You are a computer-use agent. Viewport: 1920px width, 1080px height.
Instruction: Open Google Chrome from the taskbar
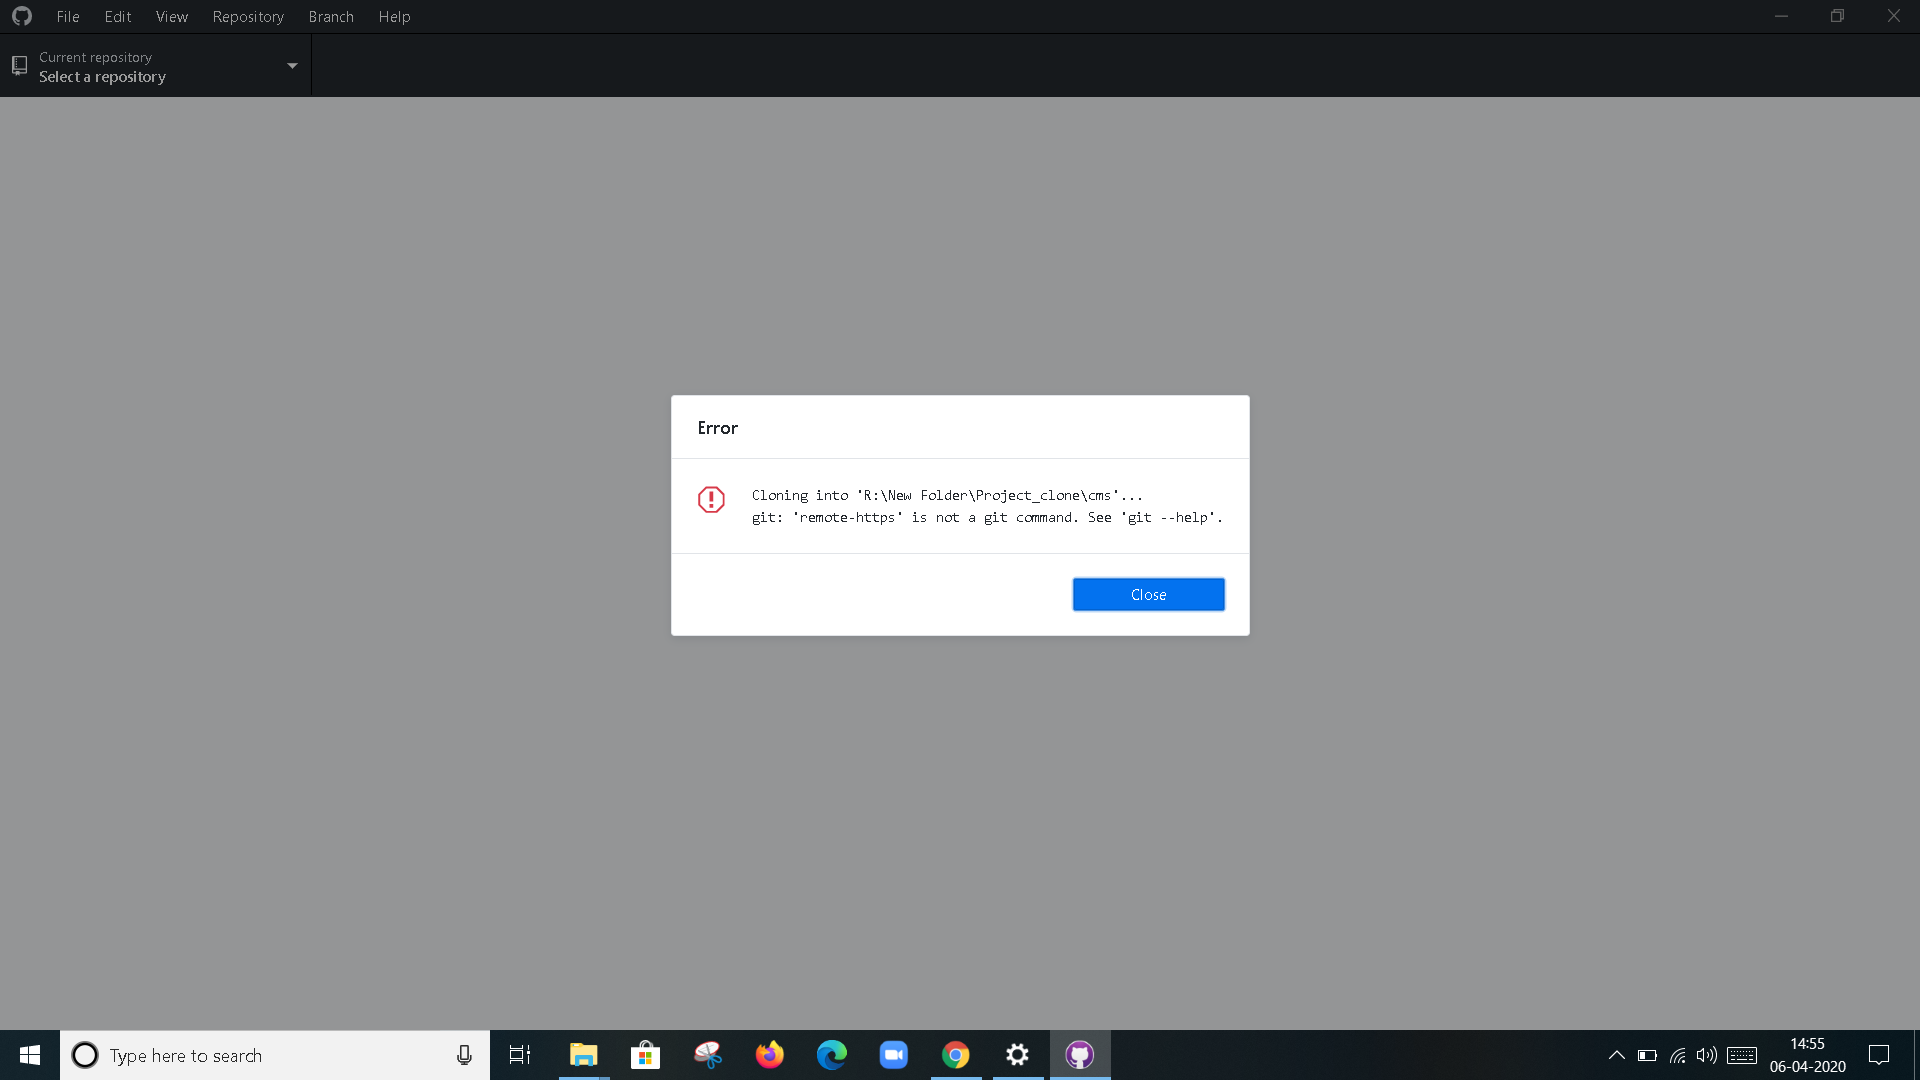point(956,1055)
